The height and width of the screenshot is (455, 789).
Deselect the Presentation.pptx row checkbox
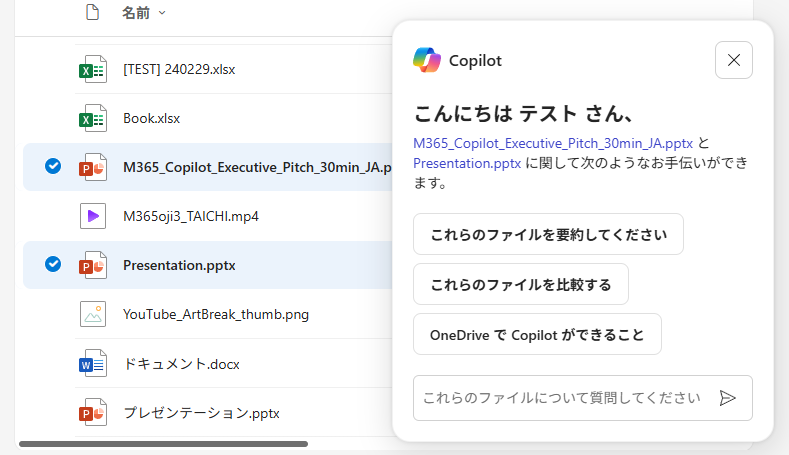point(53,265)
